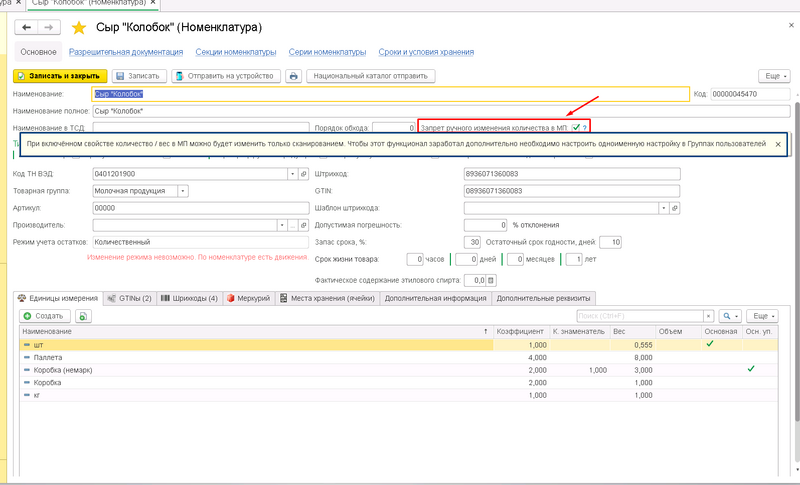Open Серии номенклатуры link
Screen dimensions: 800x485
(328, 52)
